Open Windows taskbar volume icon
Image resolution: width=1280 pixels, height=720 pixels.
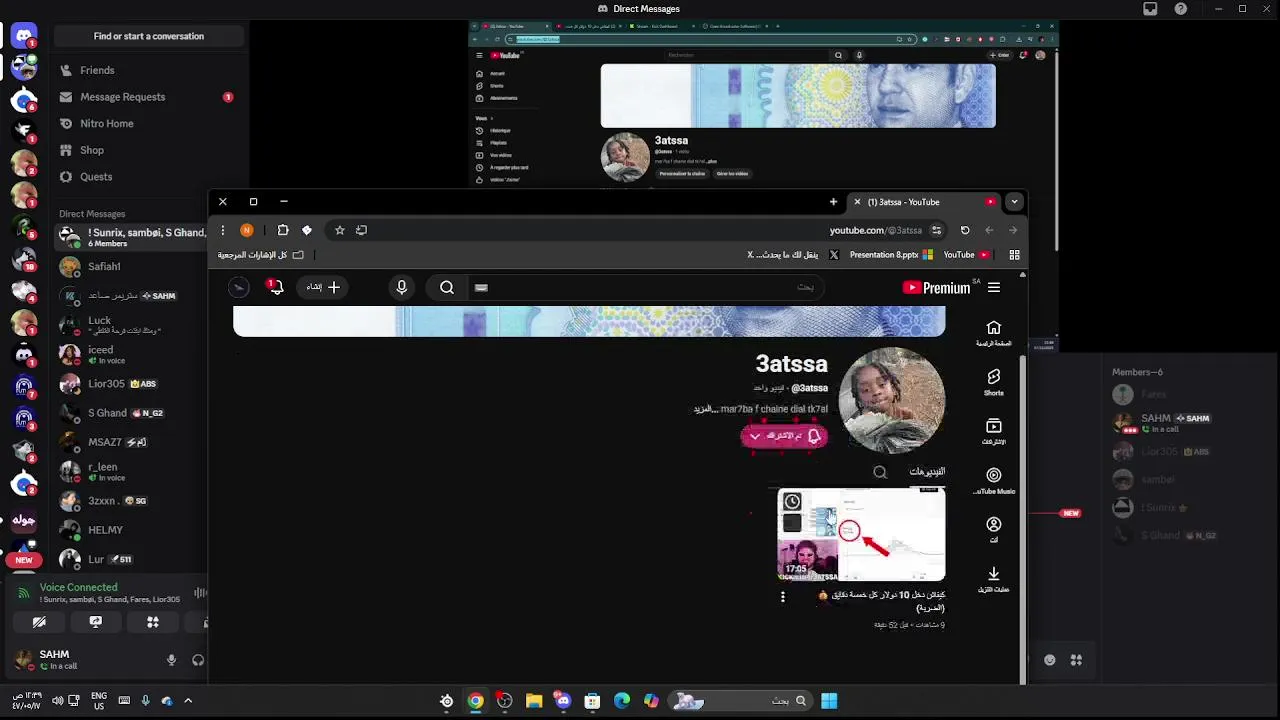(57, 701)
